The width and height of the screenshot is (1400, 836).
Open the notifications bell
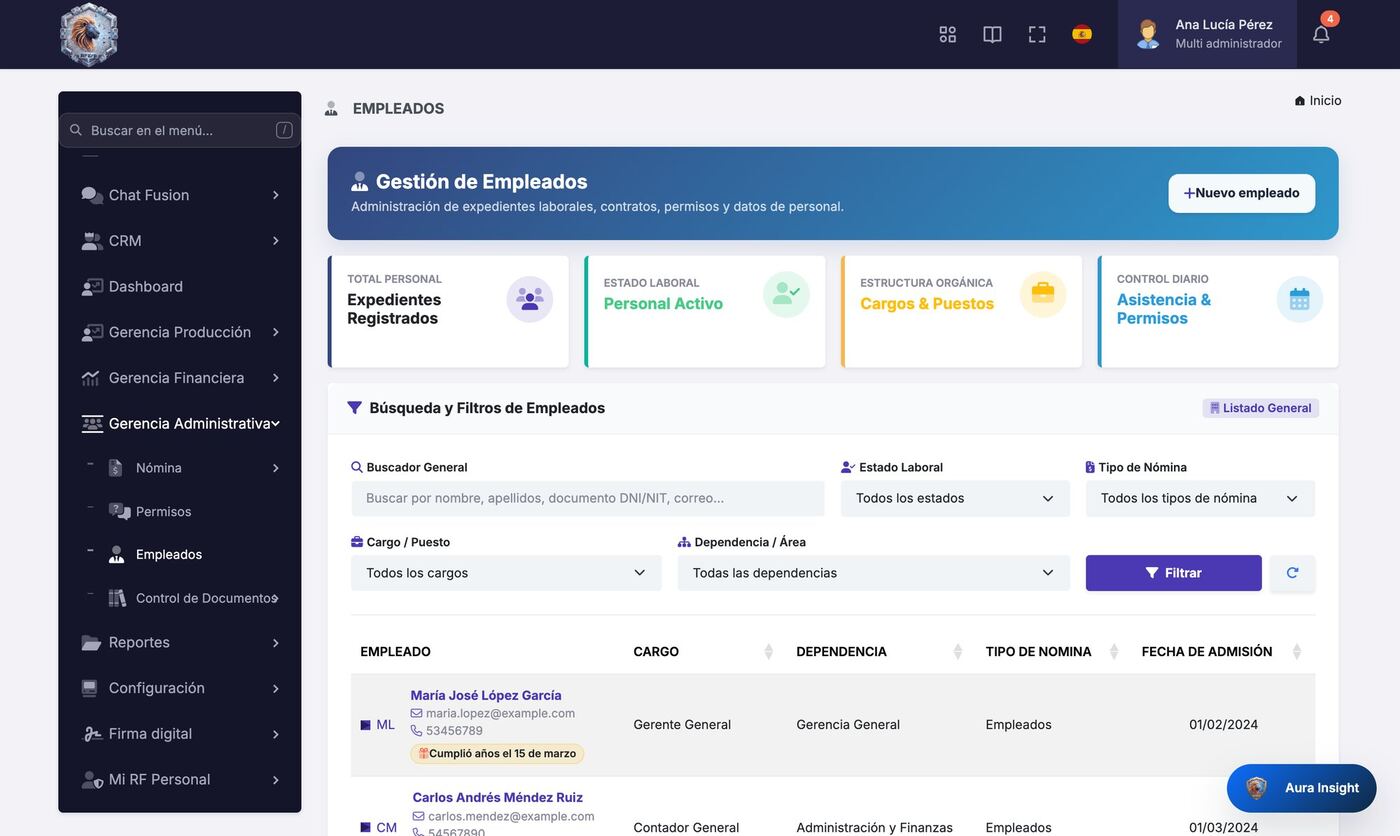(1321, 34)
